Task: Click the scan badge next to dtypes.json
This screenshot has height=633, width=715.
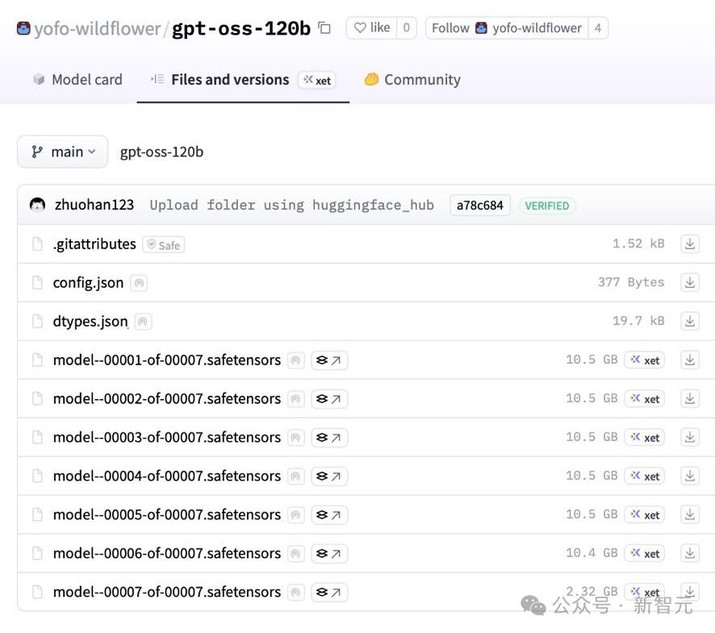Action: tap(143, 322)
